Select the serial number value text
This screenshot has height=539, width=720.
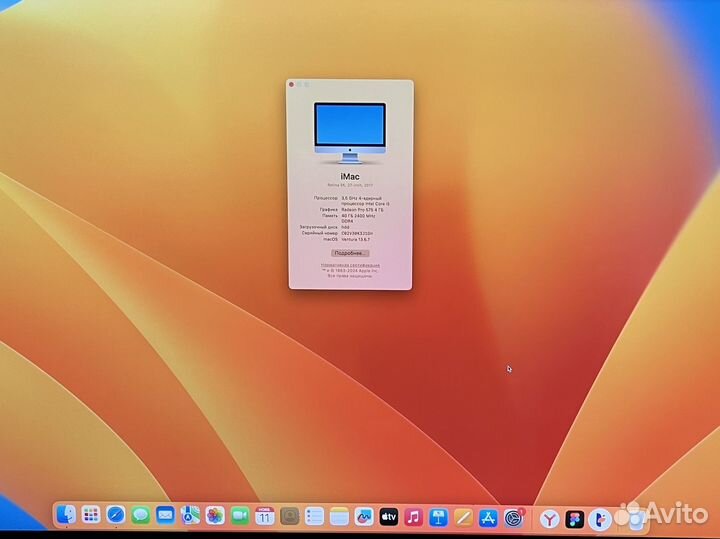tap(357, 233)
